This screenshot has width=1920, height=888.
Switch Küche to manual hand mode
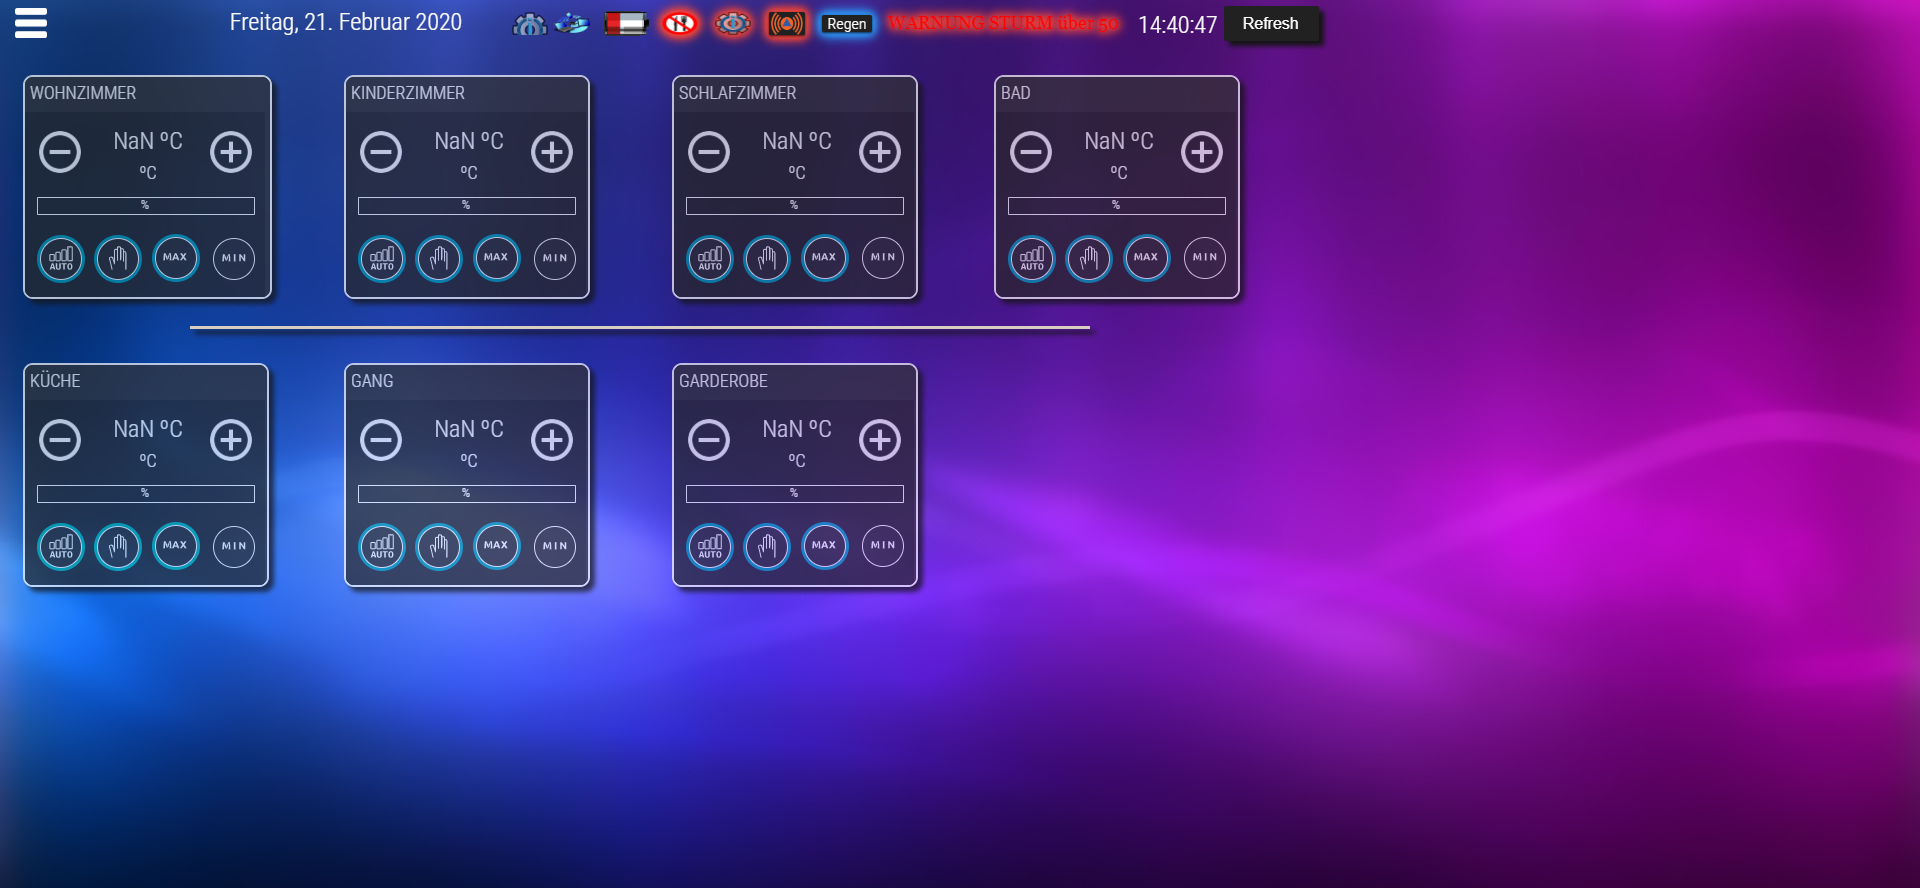click(118, 547)
